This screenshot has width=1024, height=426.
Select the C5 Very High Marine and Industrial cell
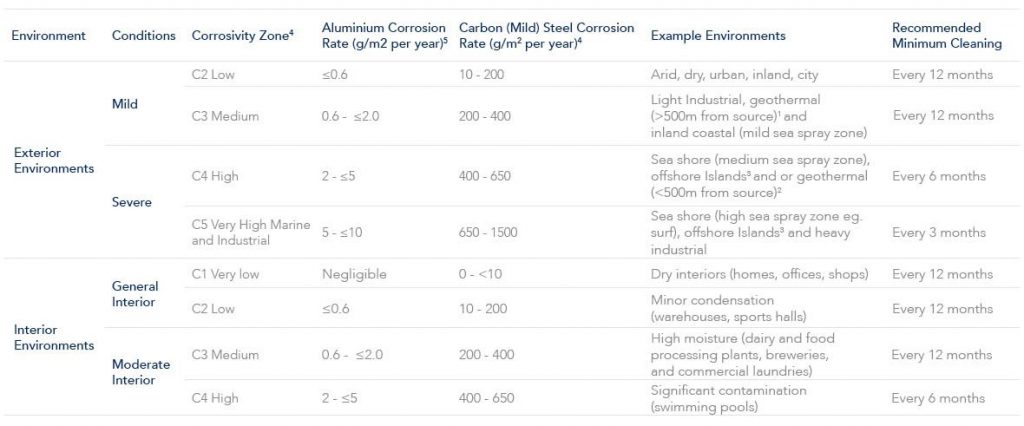[251, 232]
